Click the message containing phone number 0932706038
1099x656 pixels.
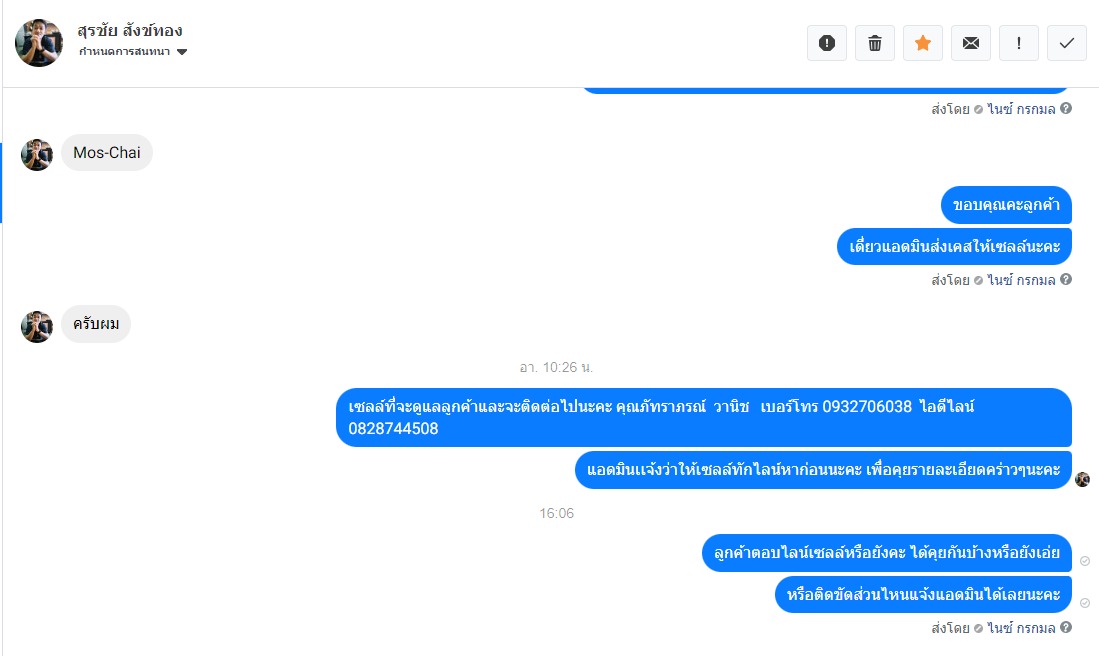click(x=704, y=418)
